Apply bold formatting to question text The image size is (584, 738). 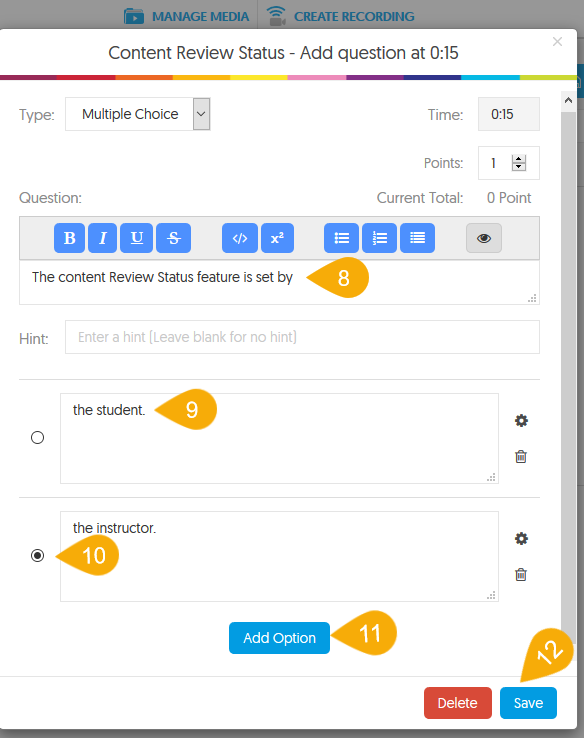pos(69,238)
